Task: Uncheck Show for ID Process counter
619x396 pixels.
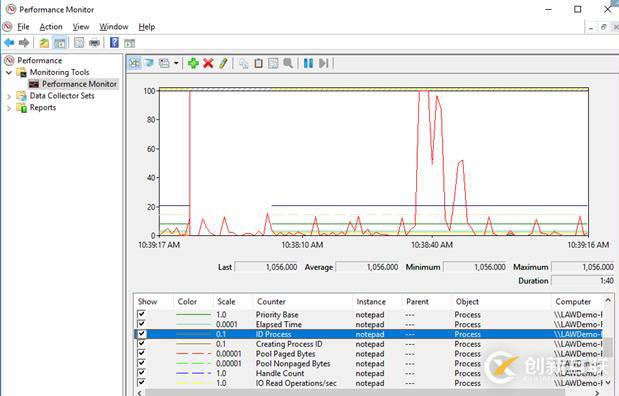Action: 141,334
